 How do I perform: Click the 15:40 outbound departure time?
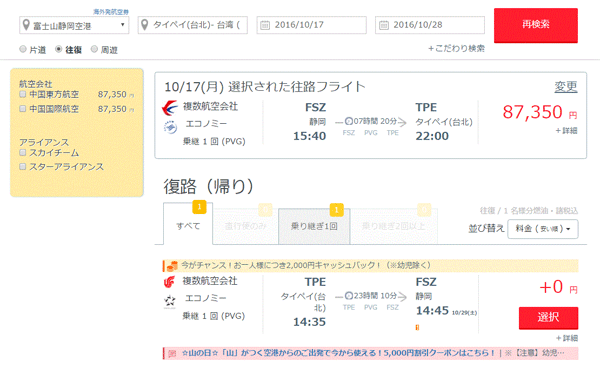(310, 136)
